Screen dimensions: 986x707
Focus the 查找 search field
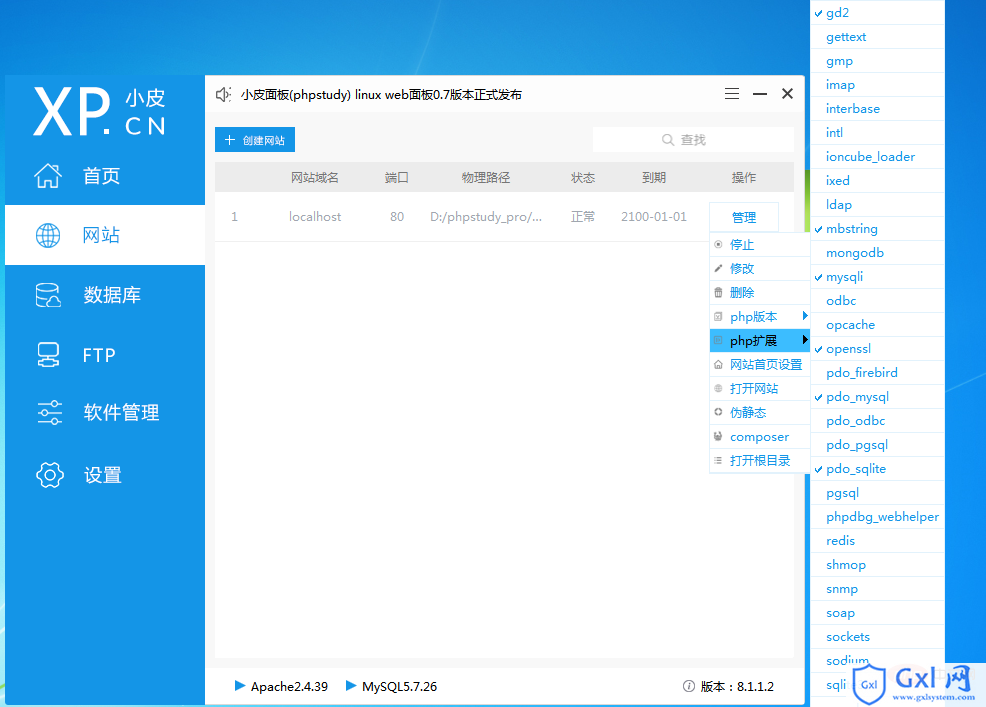click(x=693, y=140)
